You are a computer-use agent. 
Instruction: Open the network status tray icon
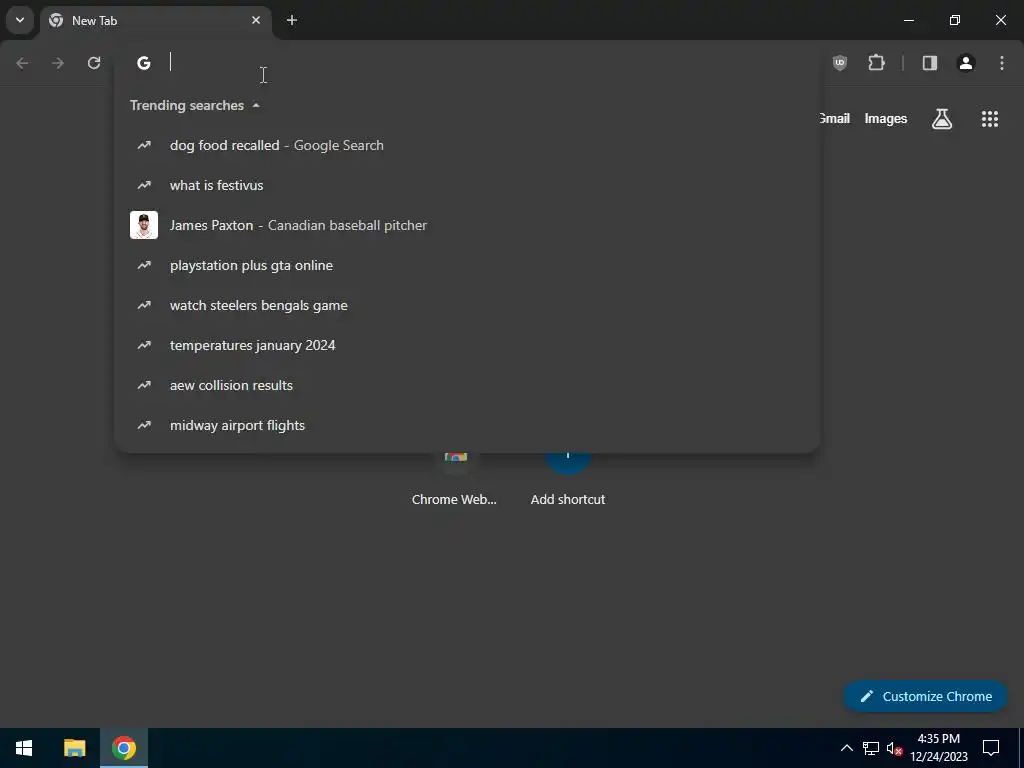(x=871, y=748)
